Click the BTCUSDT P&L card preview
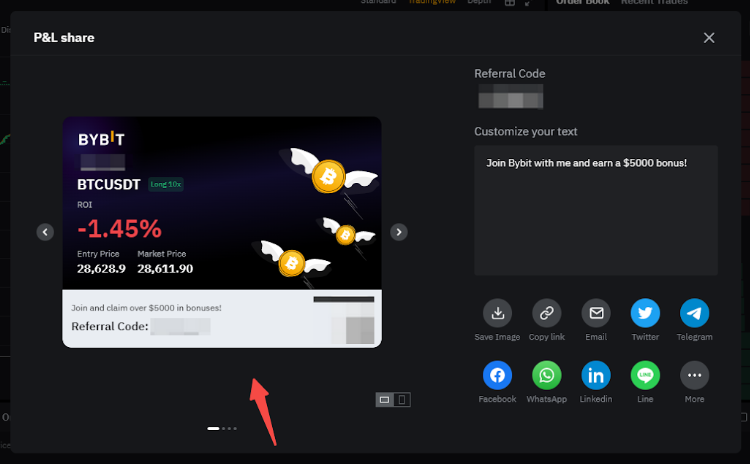 [222, 232]
